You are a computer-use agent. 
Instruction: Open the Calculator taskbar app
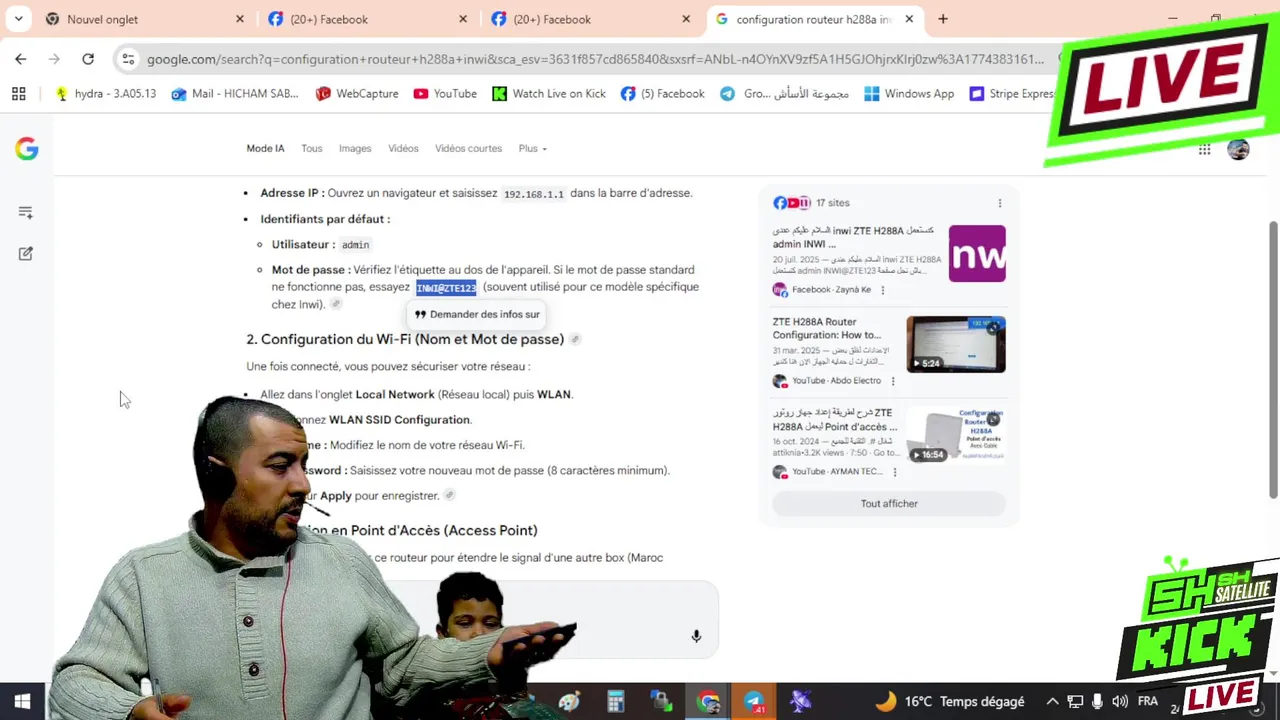[615, 702]
